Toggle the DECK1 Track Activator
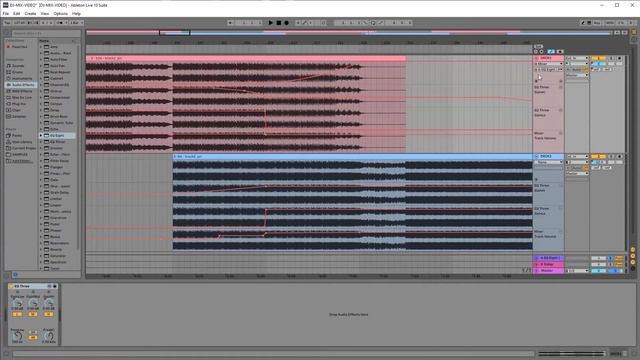640x360 pixels. coord(598,58)
